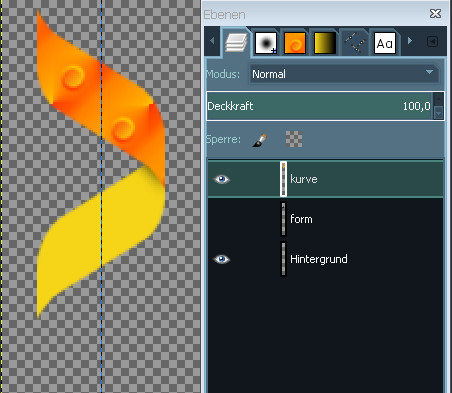Click the form layer thumbnail
452x393 pixels.
pos(283,219)
